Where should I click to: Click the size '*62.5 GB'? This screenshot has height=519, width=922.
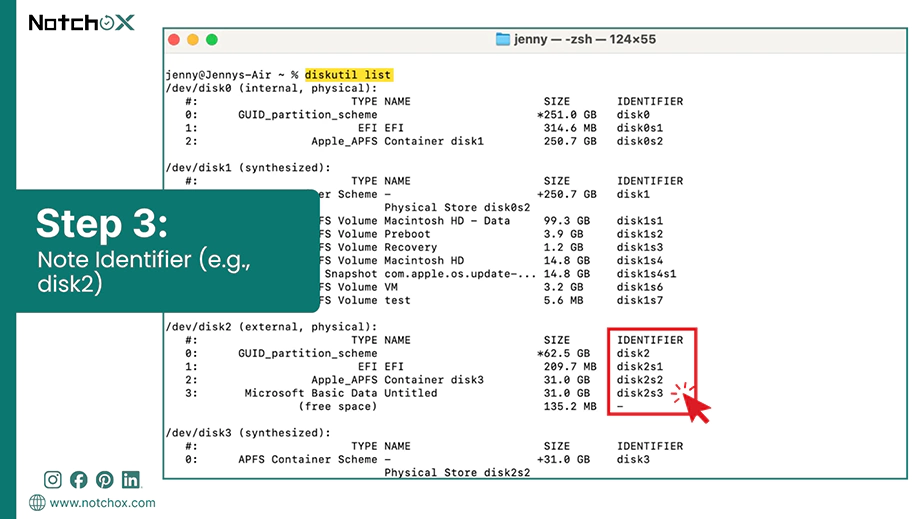[x=564, y=353]
